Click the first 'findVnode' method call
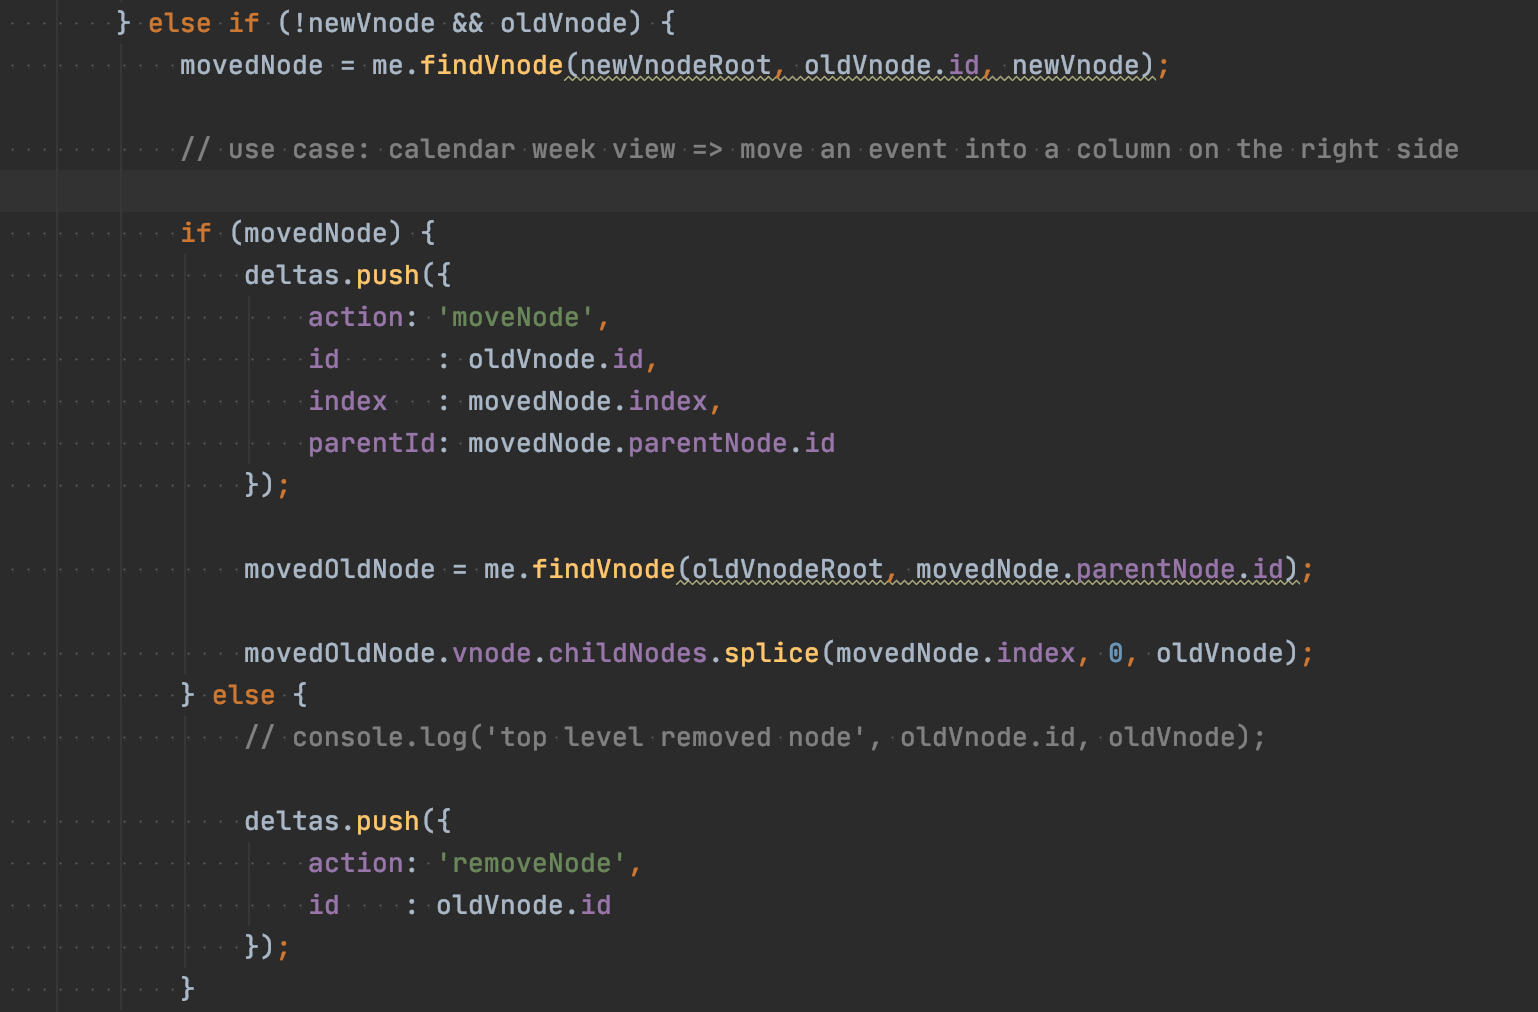Viewport: 1538px width, 1012px height. (491, 65)
